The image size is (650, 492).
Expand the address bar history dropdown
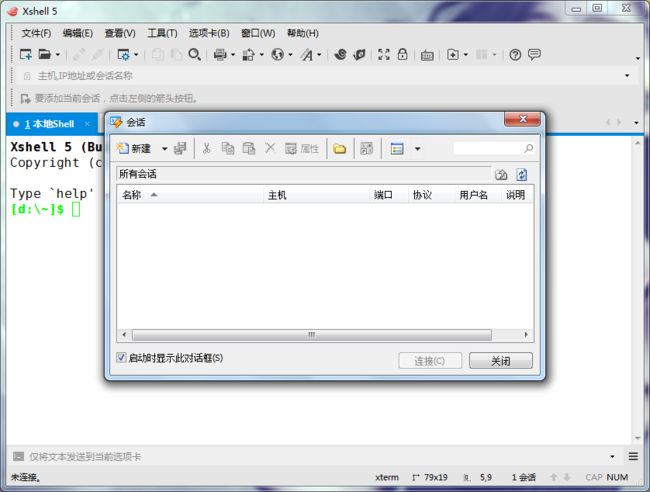[627, 75]
